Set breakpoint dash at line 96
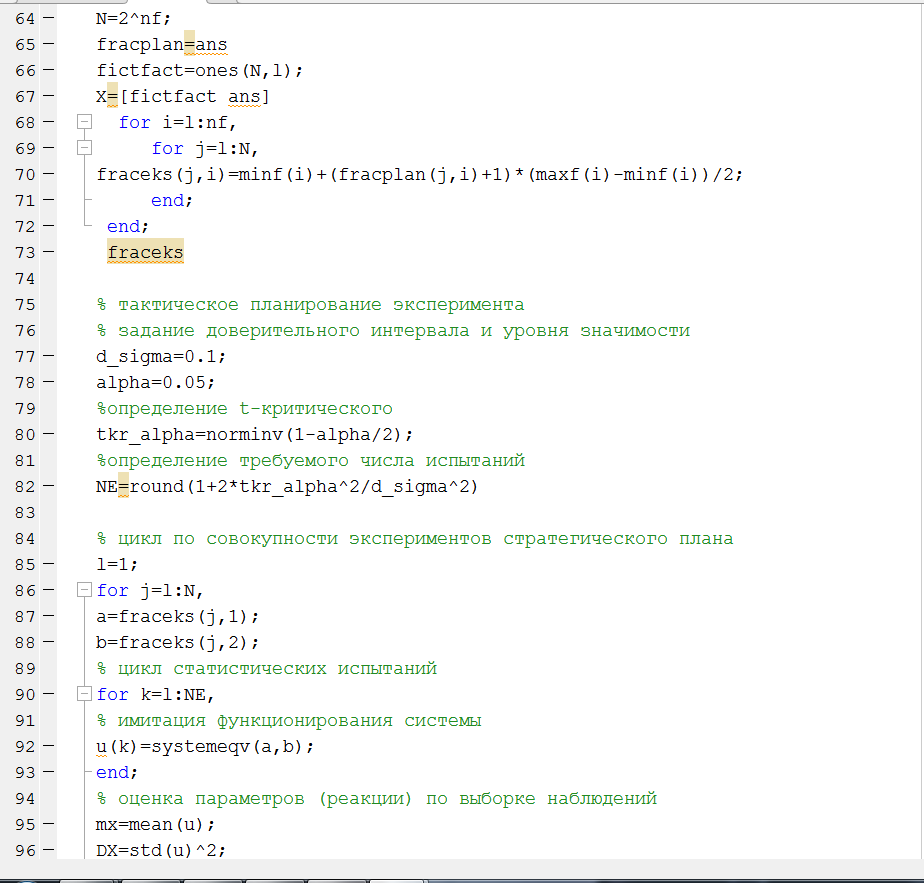This screenshot has height=883, width=924. [48, 850]
